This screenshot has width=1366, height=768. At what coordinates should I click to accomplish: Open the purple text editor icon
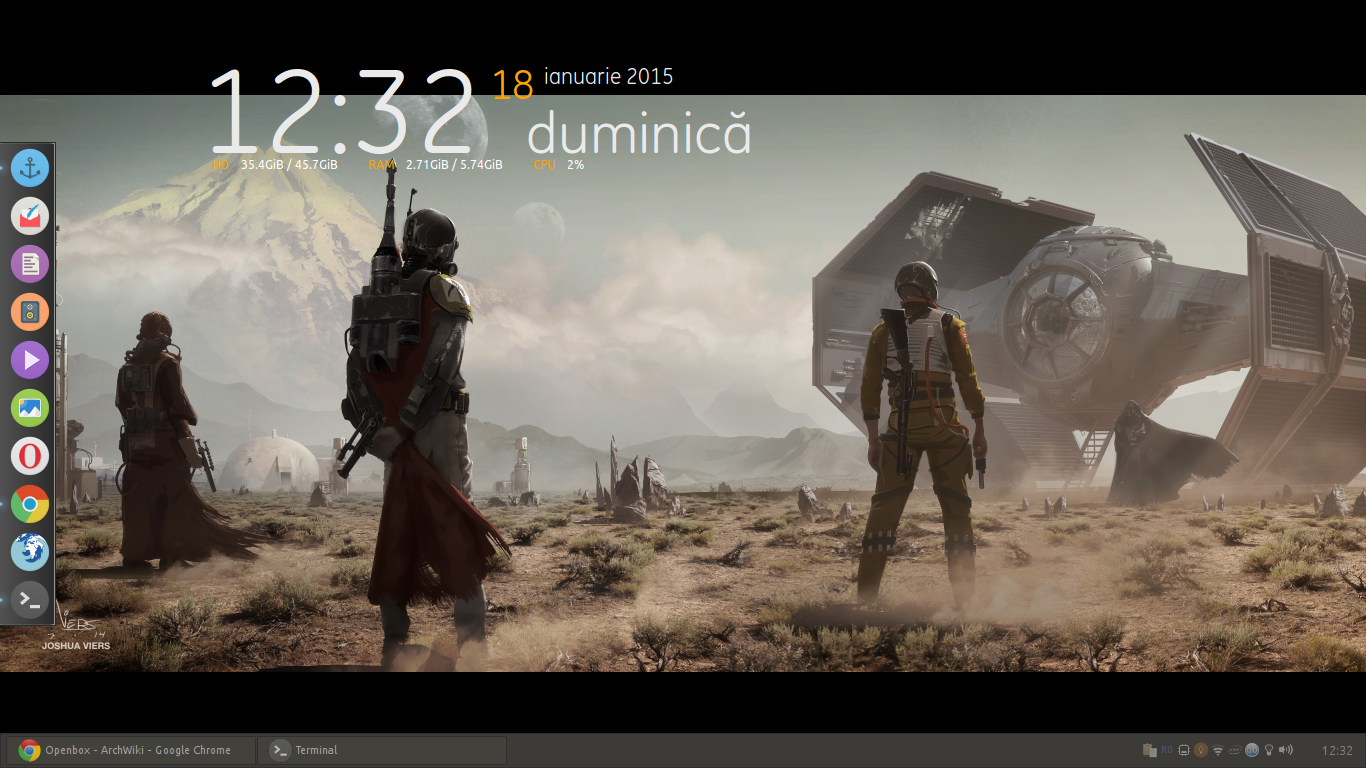pyautogui.click(x=30, y=264)
